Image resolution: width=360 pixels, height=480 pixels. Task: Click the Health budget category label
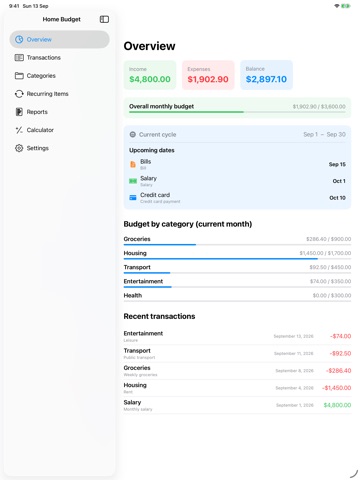pos(133,295)
